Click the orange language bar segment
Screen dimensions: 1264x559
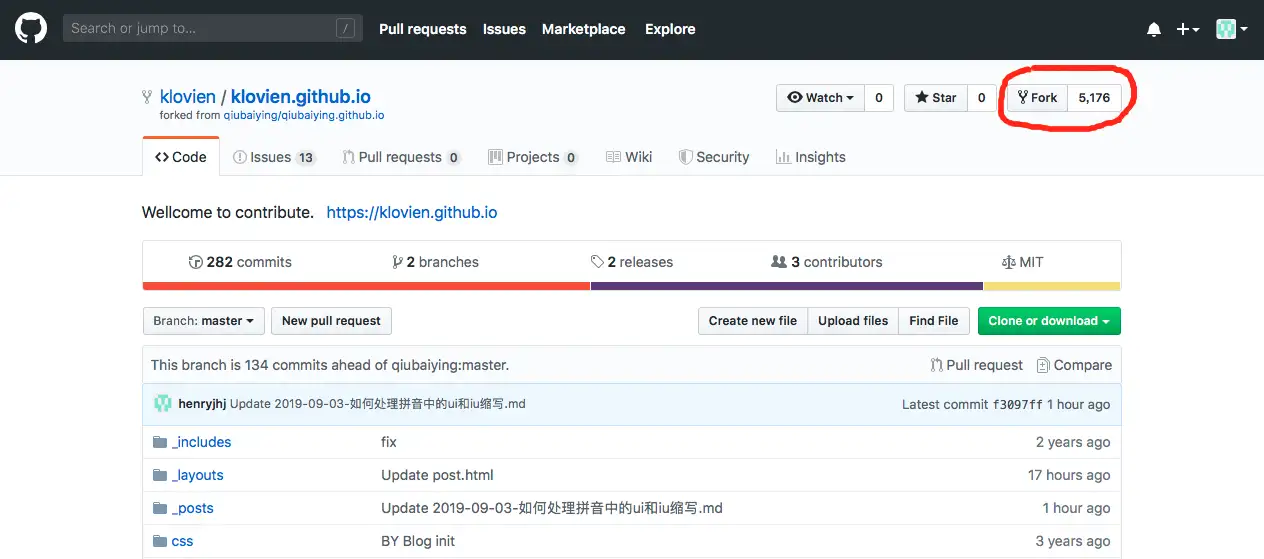pyautogui.click(x=366, y=286)
